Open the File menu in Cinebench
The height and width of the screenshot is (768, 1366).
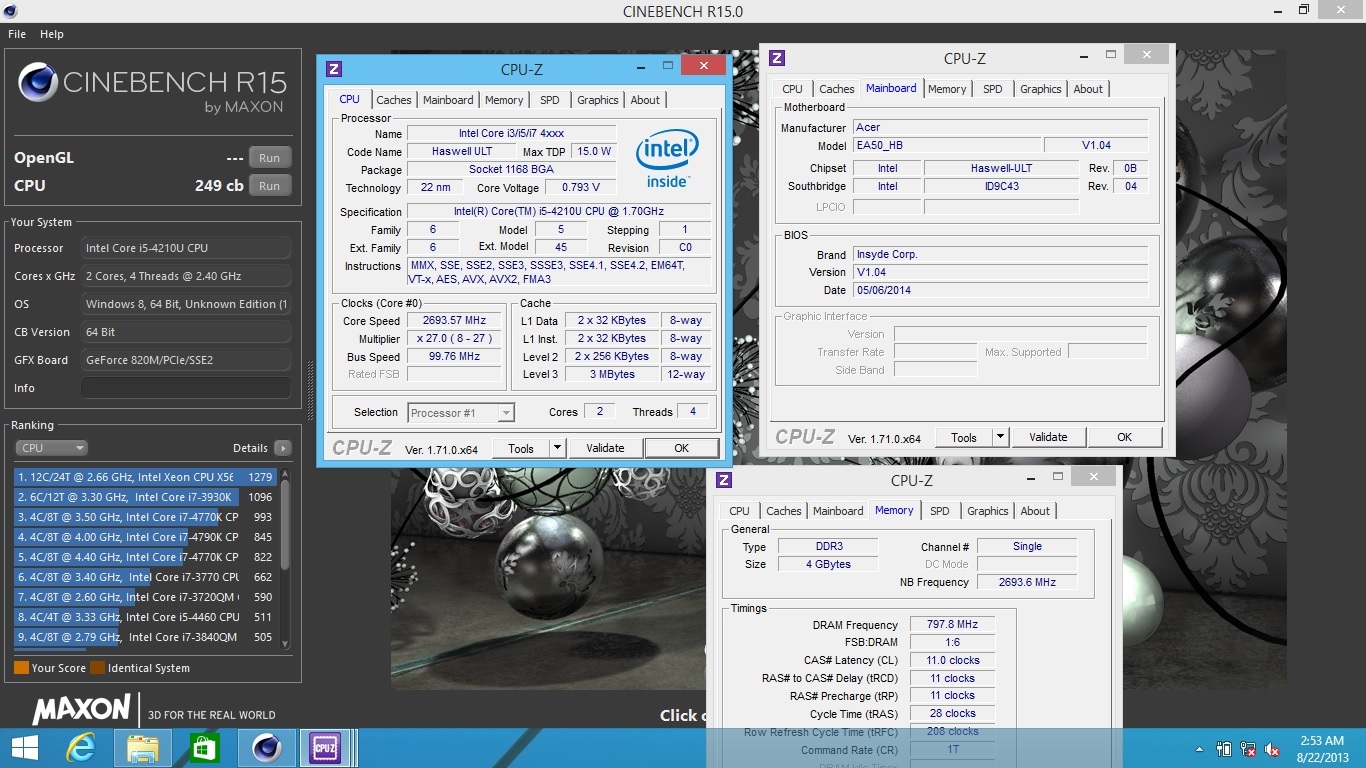pyautogui.click(x=17, y=34)
